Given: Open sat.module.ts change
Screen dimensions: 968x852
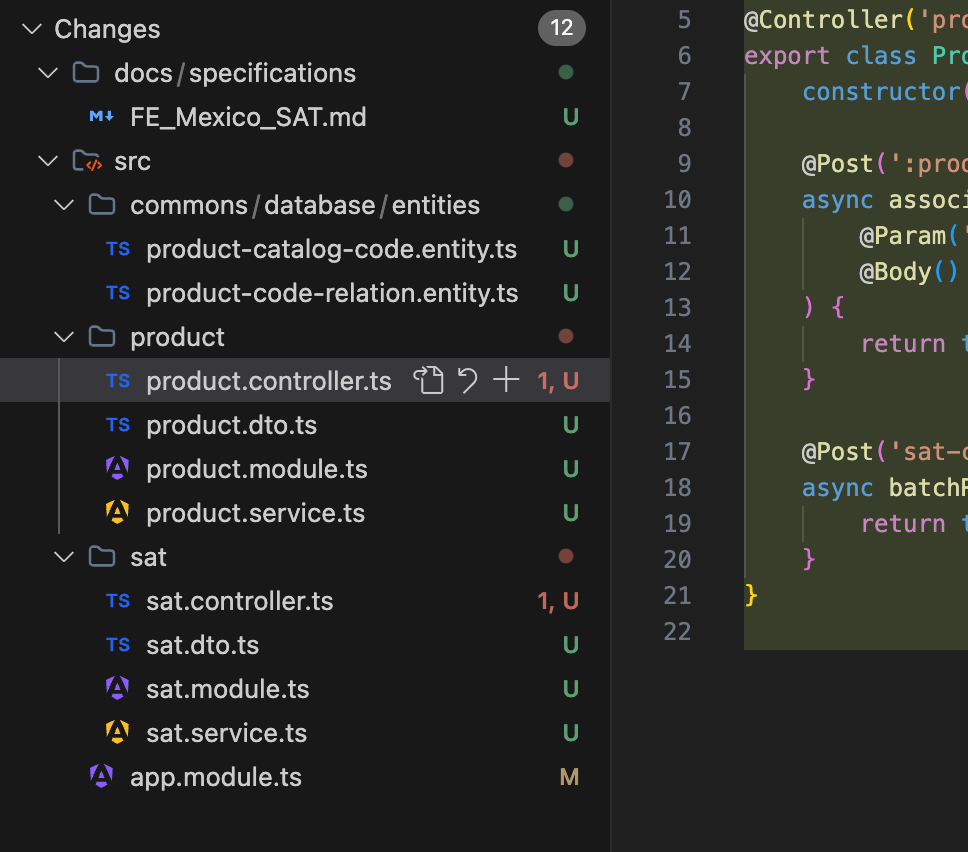Looking at the screenshot, I should (x=305, y=688).
